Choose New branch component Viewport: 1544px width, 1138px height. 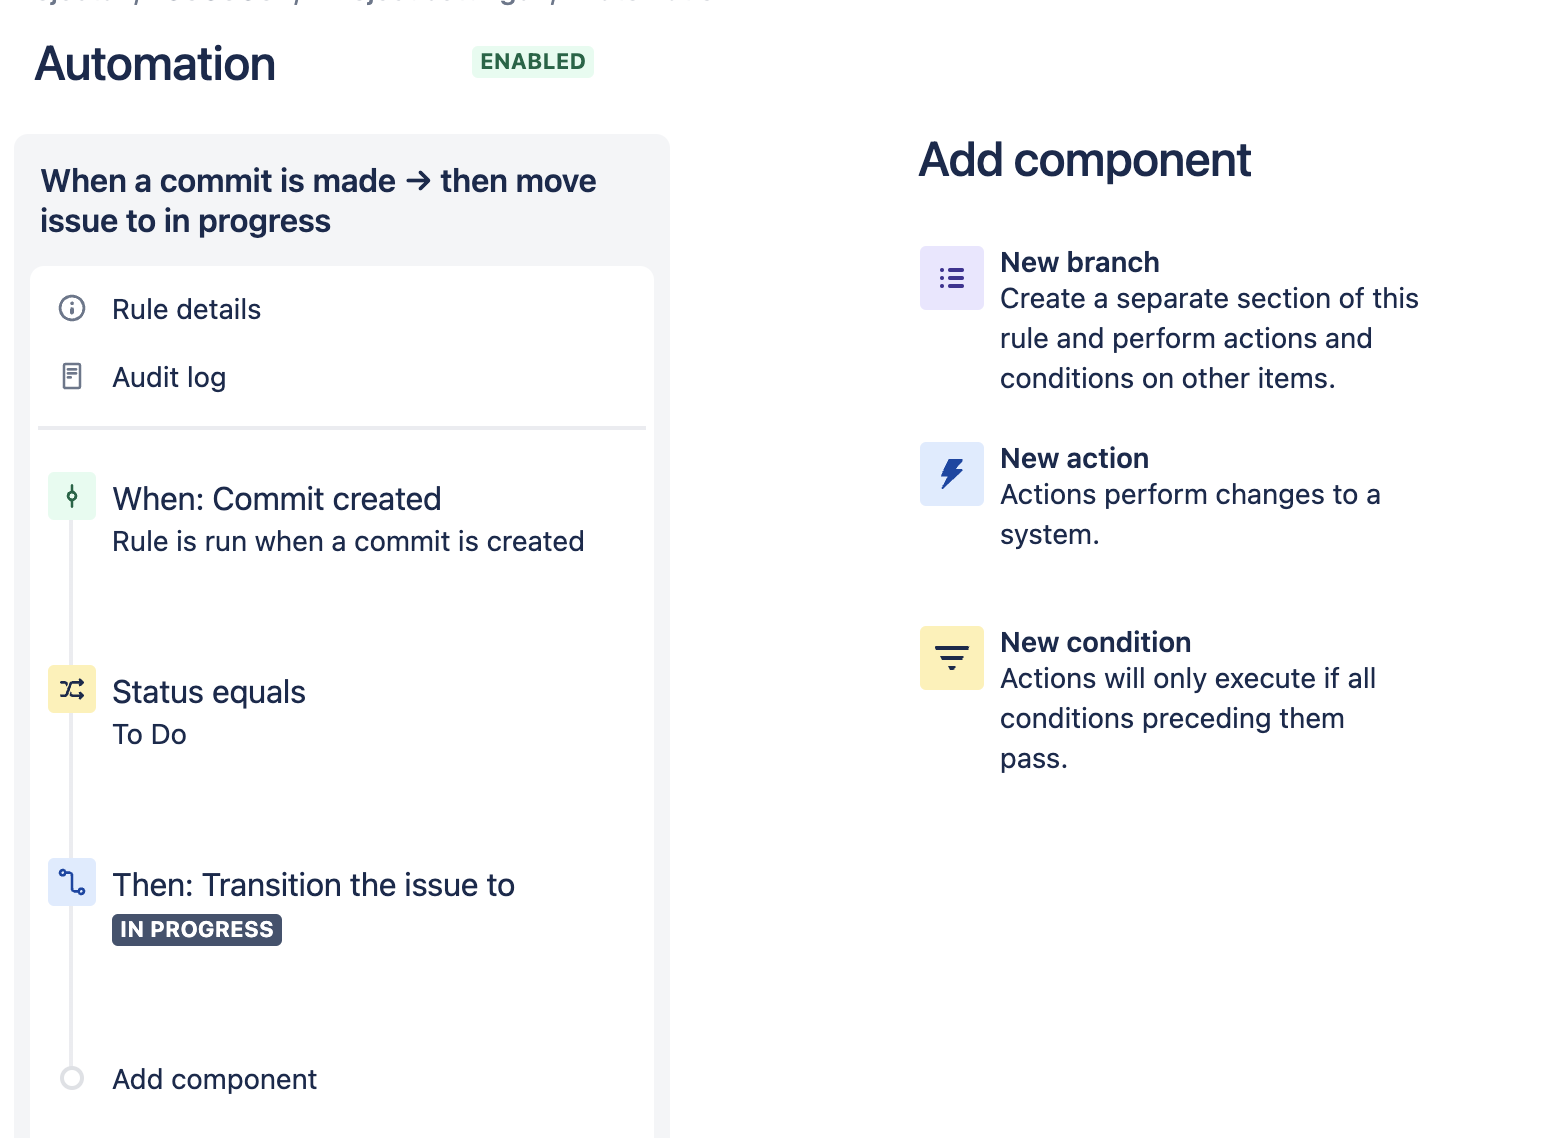tap(1170, 320)
